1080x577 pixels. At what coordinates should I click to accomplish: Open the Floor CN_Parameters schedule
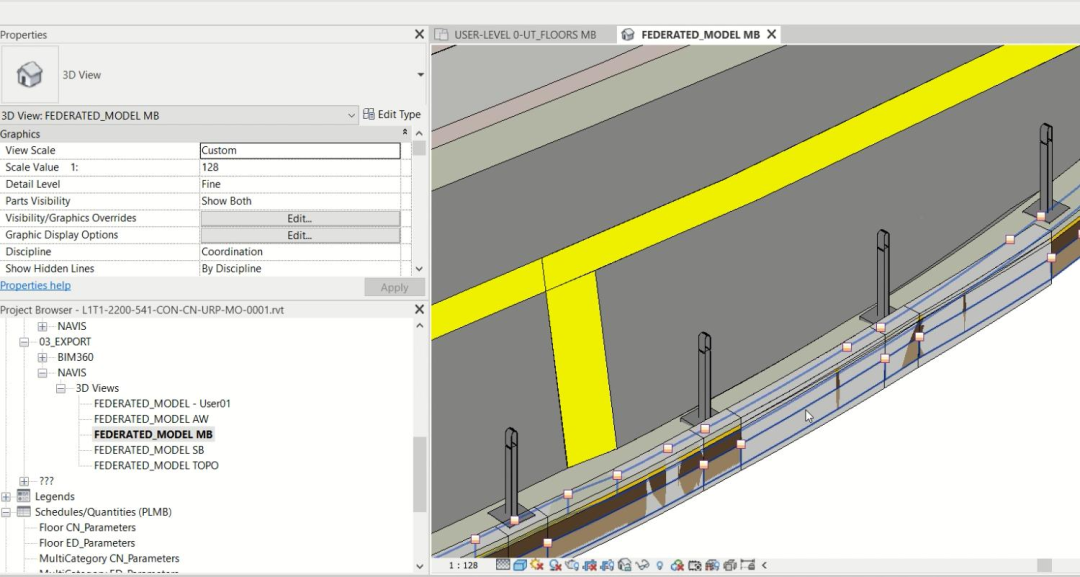pyautogui.click(x=87, y=527)
